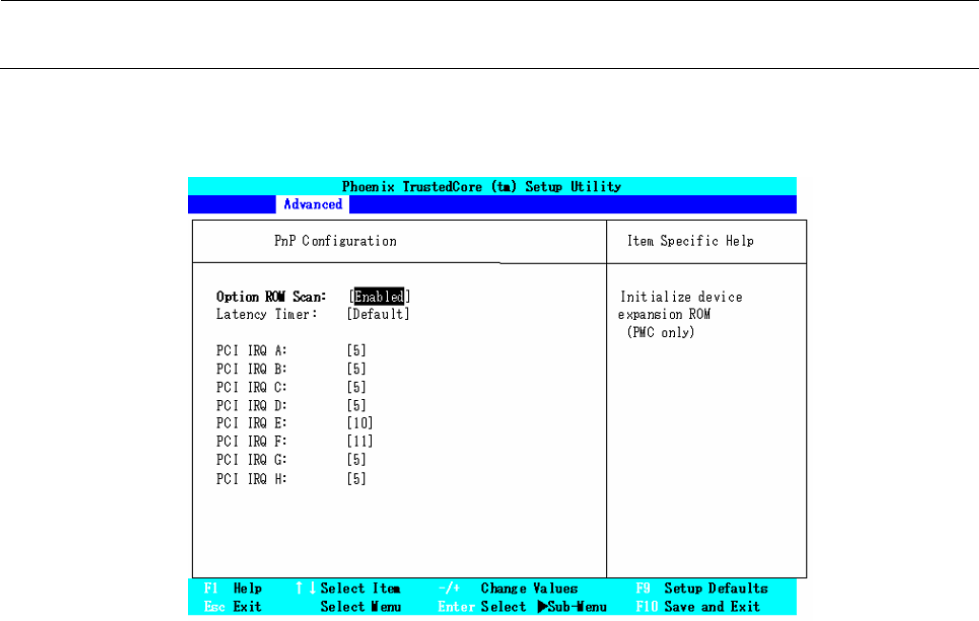Select PCI IRQ B value [5]
Viewport: 979px width, 621px height.
click(x=356, y=369)
